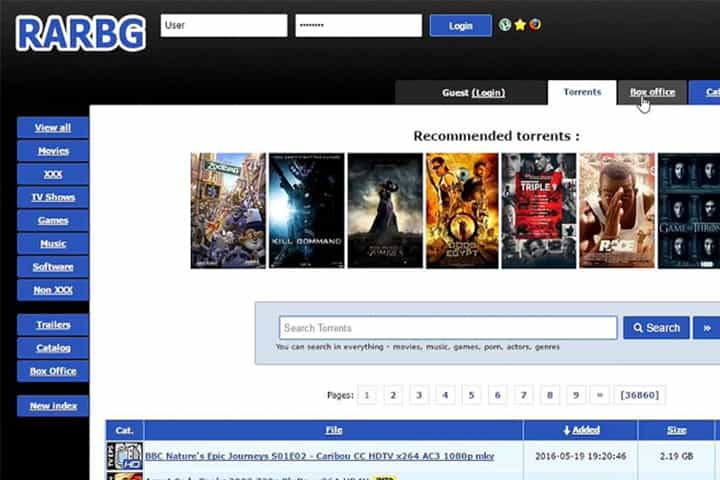This screenshot has width=720, height=480.
Task: Jump to last page [36860]
Action: (640, 395)
